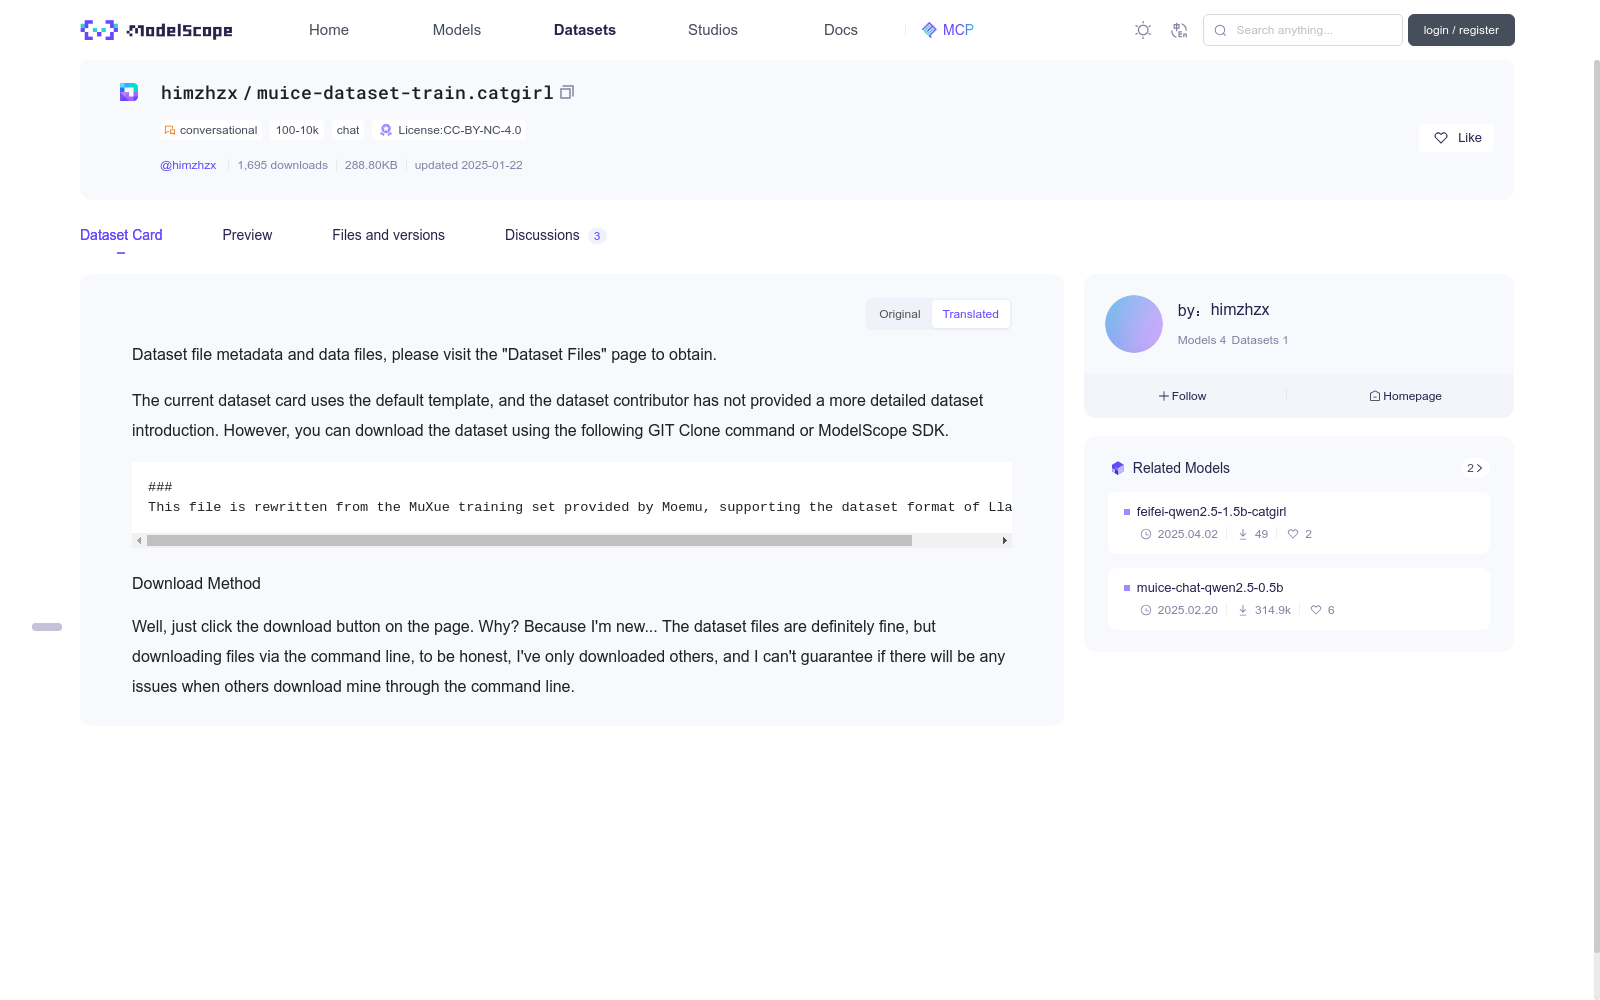1600x1000 pixels.
Task: Click the "288.80KB" size text
Action: [371, 165]
